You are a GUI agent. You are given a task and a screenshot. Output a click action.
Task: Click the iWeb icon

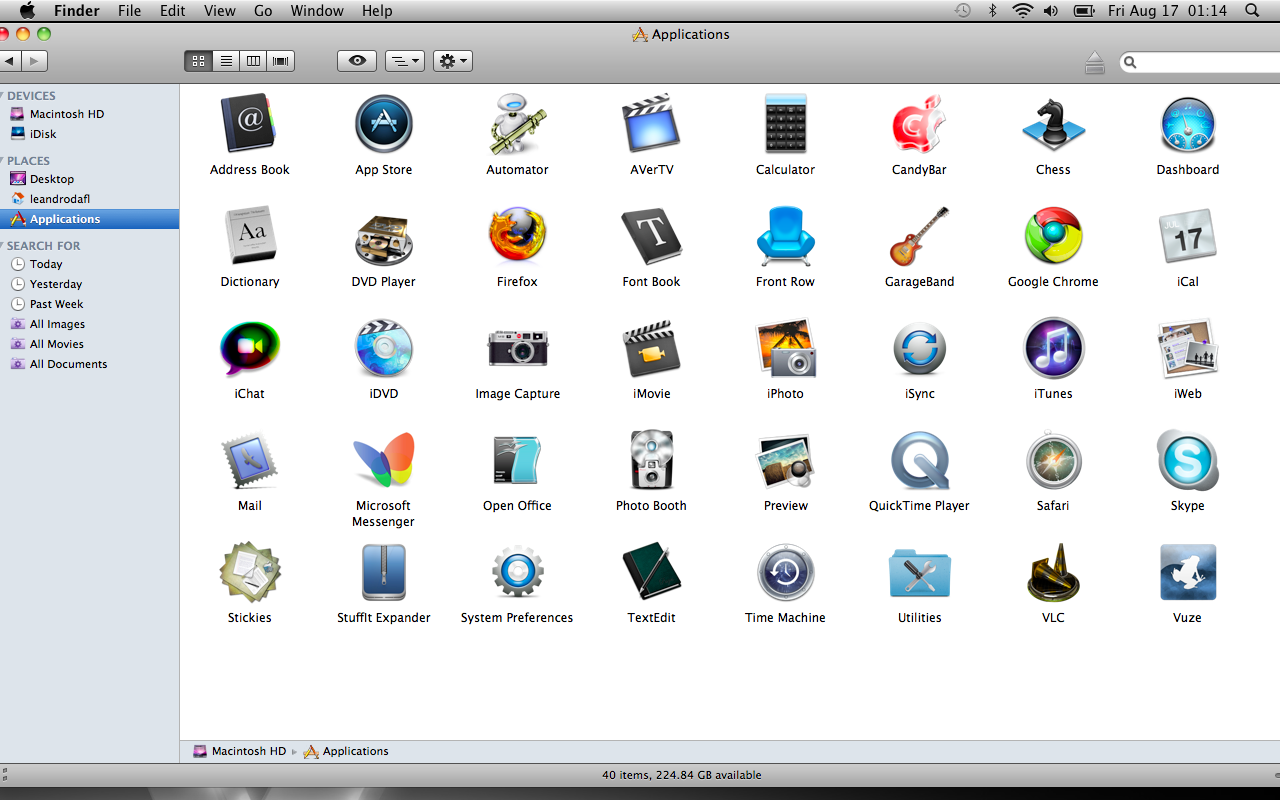click(x=1187, y=348)
